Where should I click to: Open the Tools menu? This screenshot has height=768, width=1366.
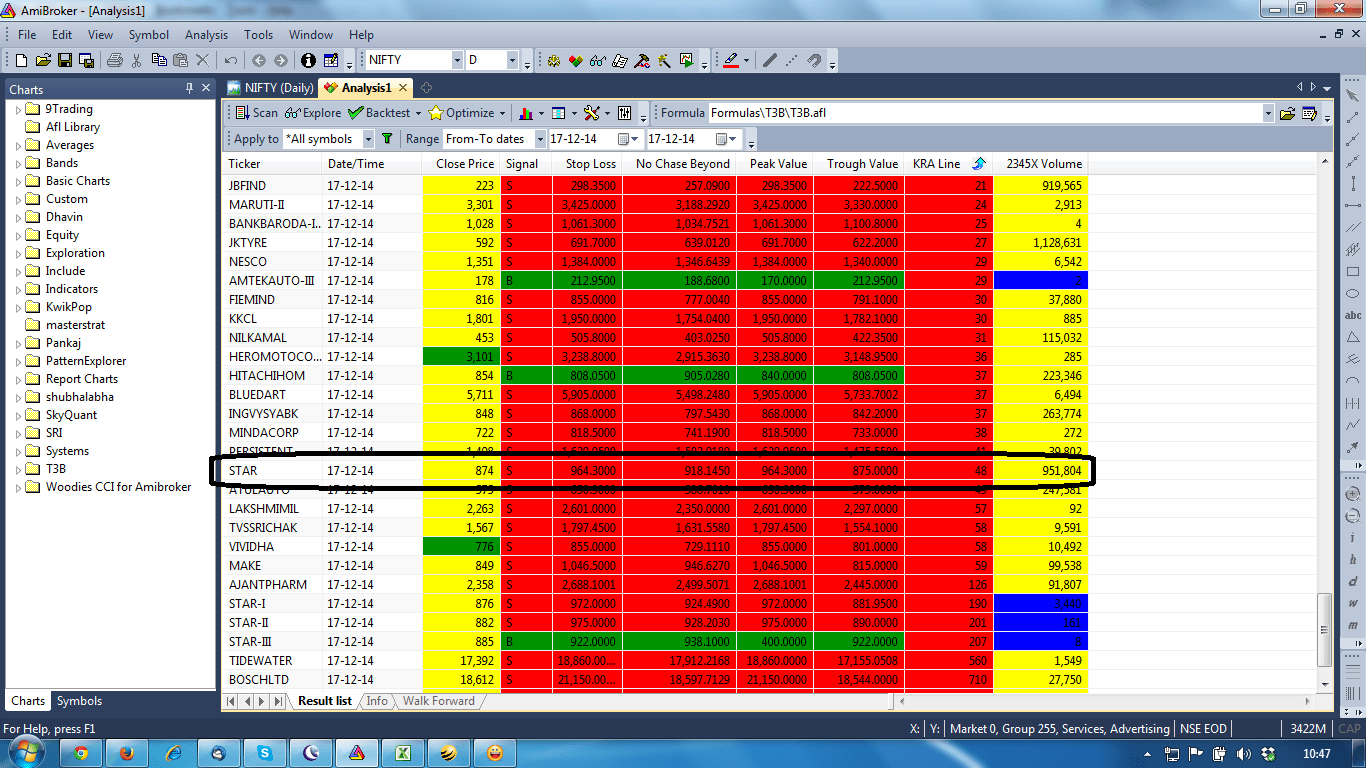coord(259,34)
